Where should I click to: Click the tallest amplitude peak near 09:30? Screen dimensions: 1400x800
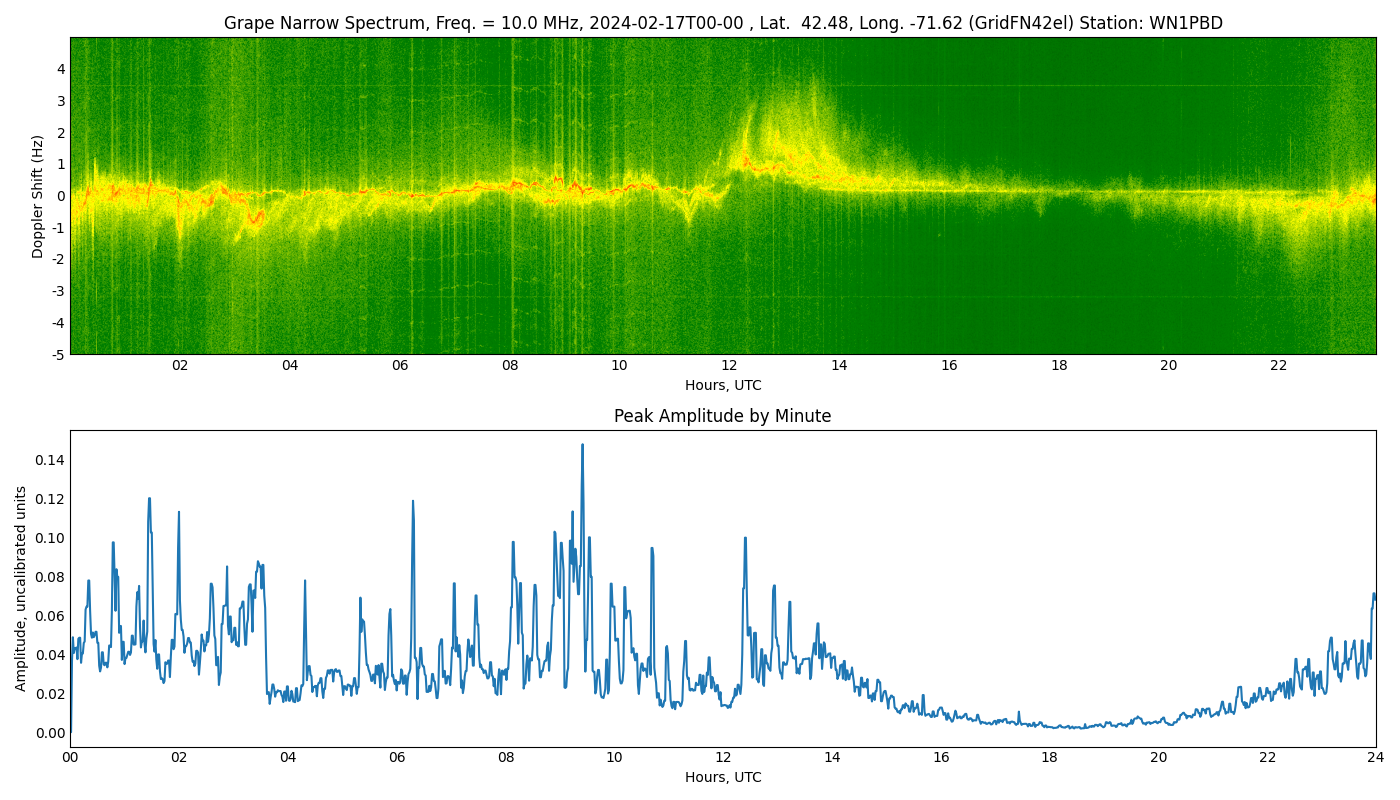tap(582, 446)
